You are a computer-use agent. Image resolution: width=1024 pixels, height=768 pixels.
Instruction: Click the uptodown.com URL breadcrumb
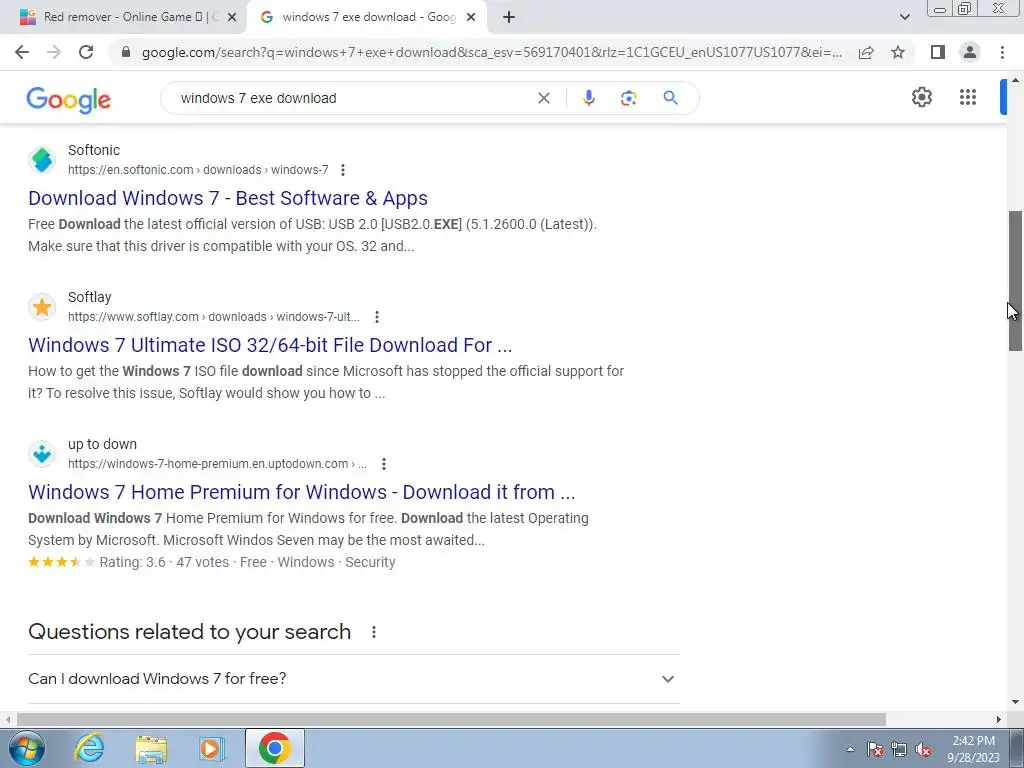(217, 464)
